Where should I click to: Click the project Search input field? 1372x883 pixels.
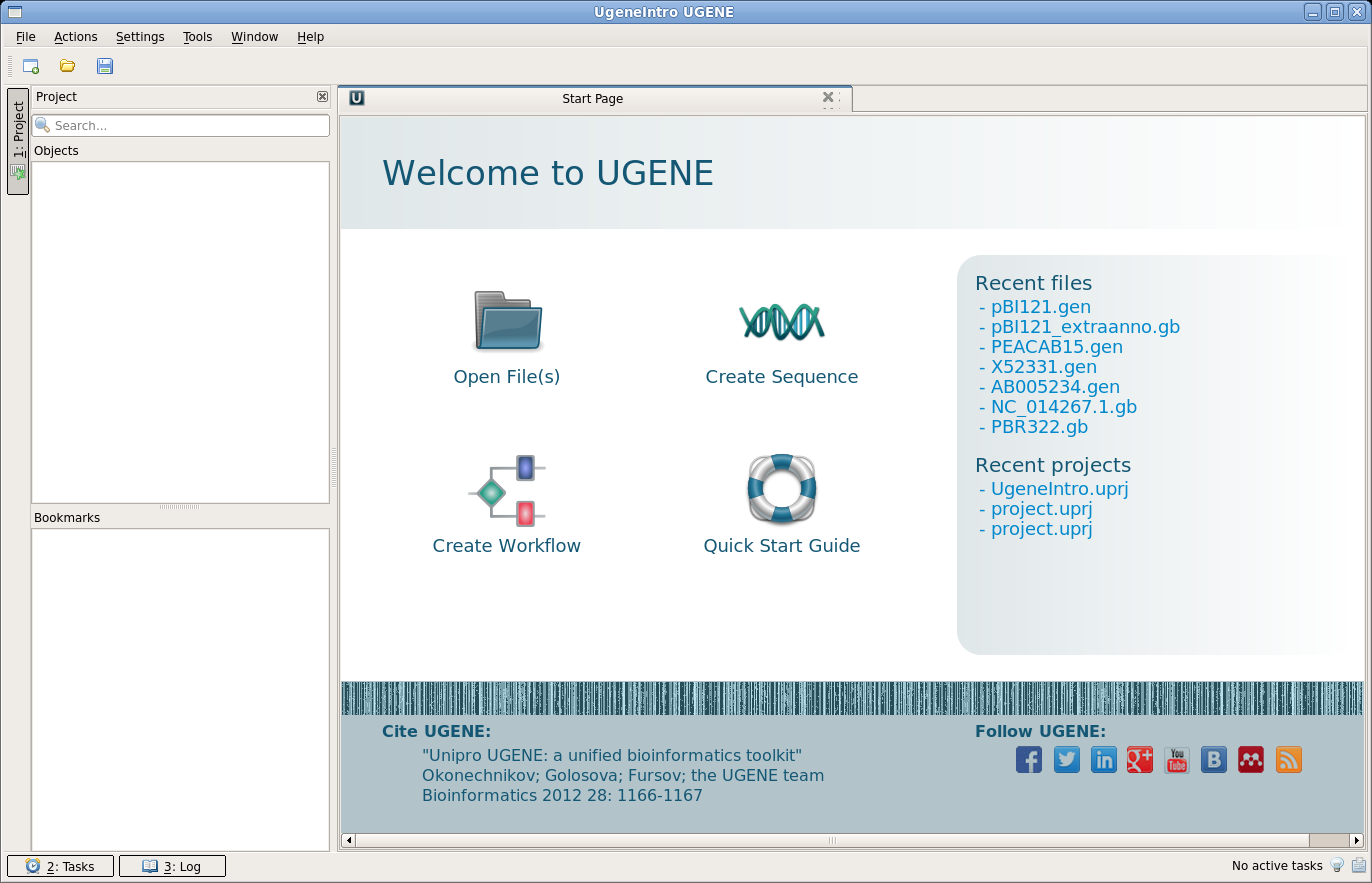tap(181, 126)
